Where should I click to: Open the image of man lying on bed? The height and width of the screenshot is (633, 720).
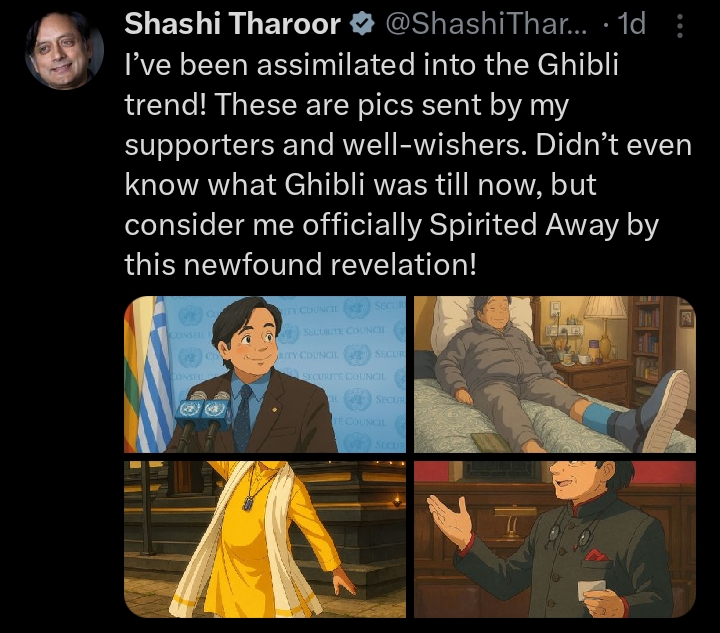click(555, 374)
